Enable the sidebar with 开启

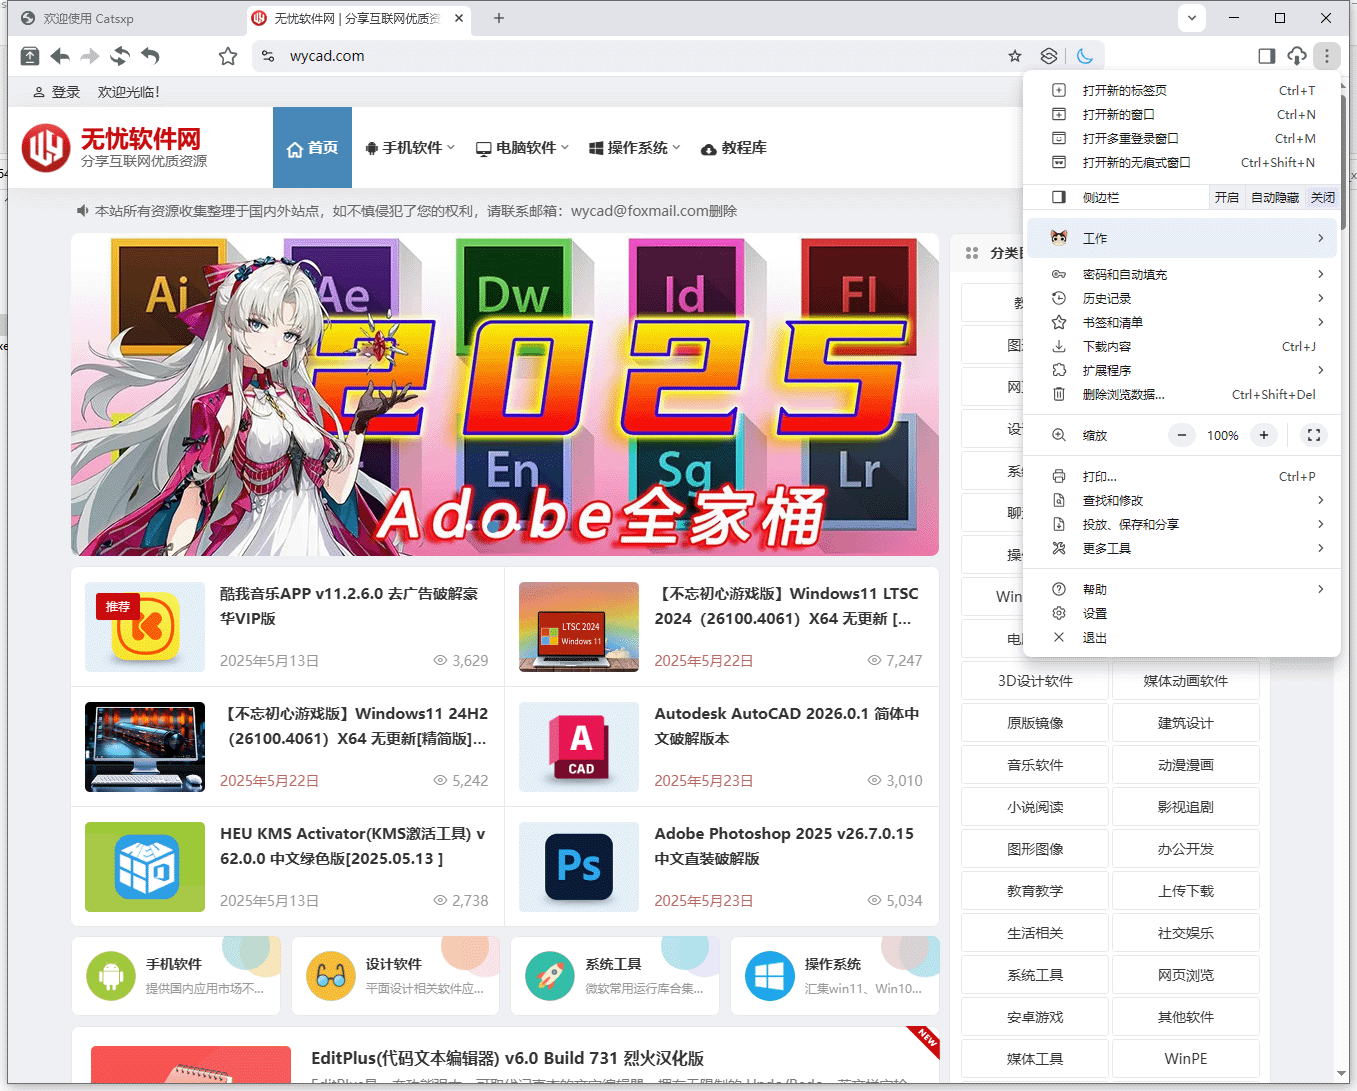(x=1226, y=197)
